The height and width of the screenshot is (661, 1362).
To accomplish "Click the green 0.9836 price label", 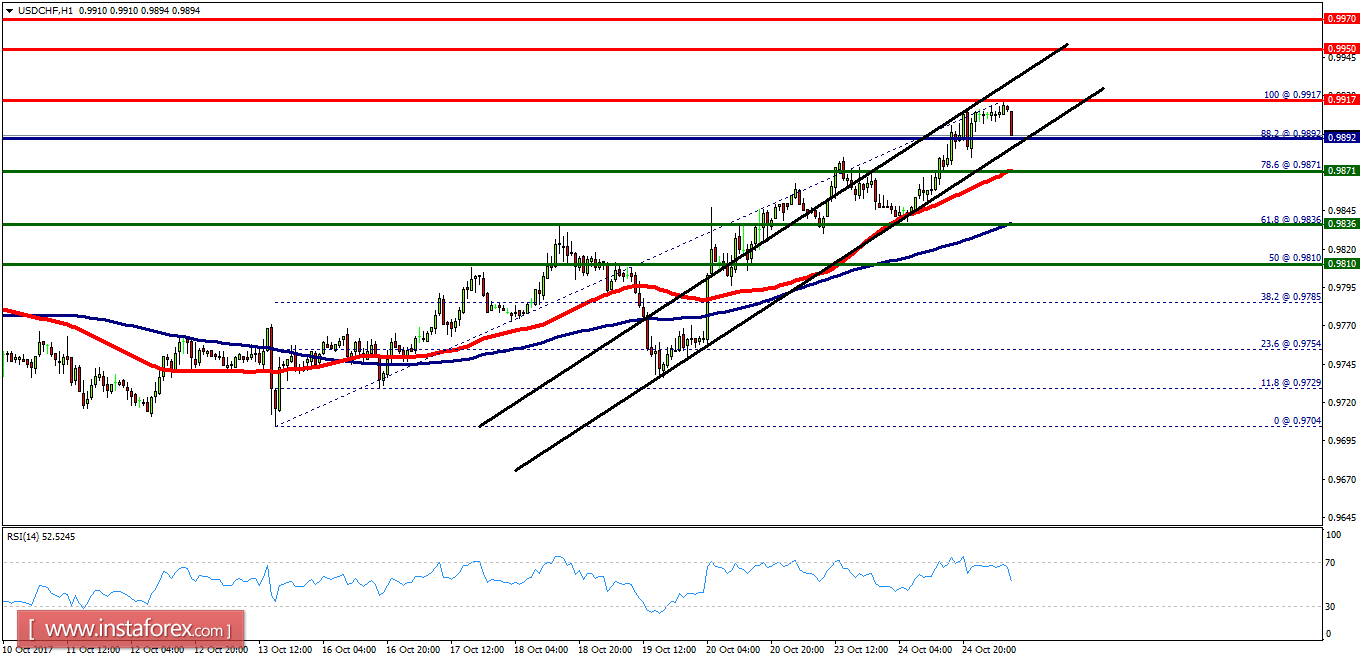I will tap(1341, 224).
